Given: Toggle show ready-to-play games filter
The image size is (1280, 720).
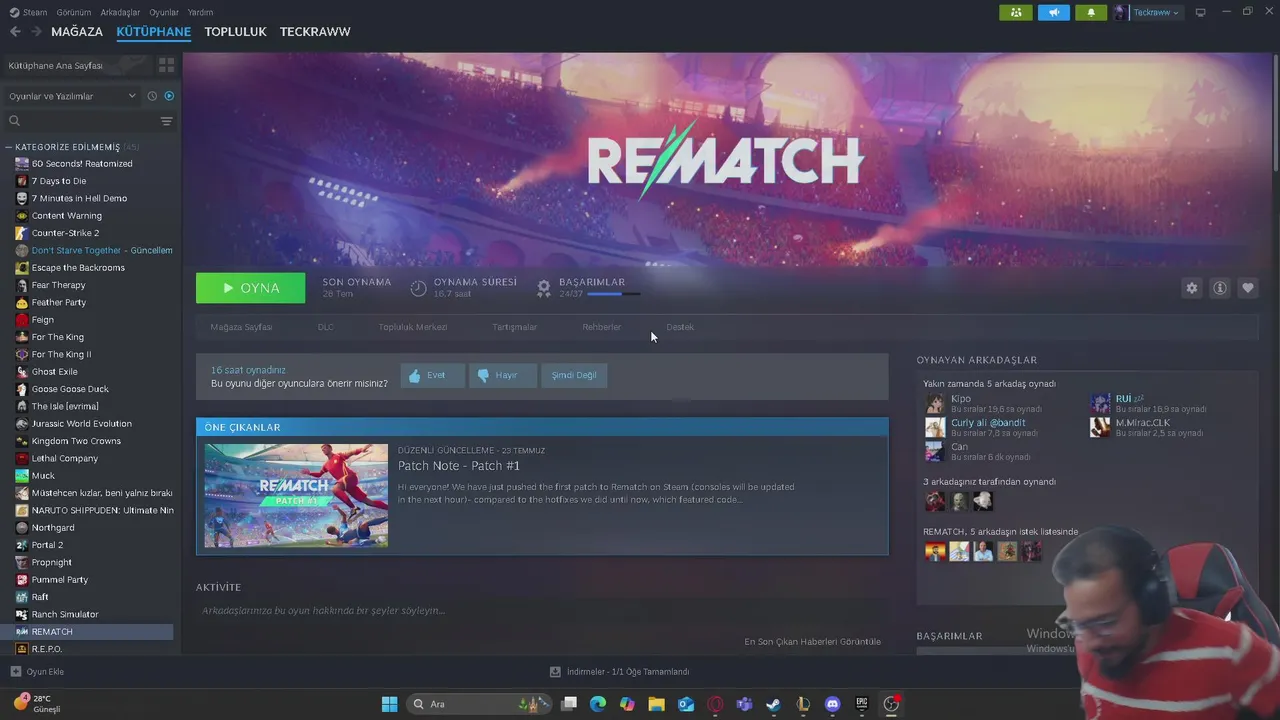Looking at the screenshot, I should point(169,96).
